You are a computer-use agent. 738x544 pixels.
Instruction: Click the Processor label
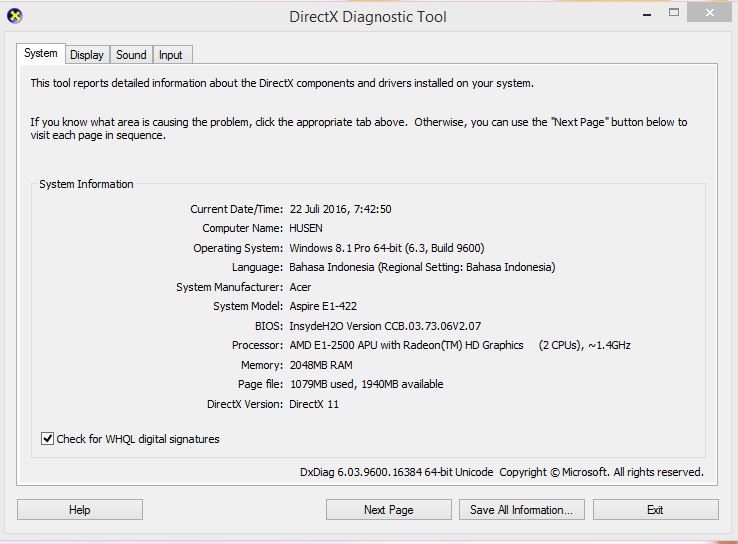click(x=257, y=345)
